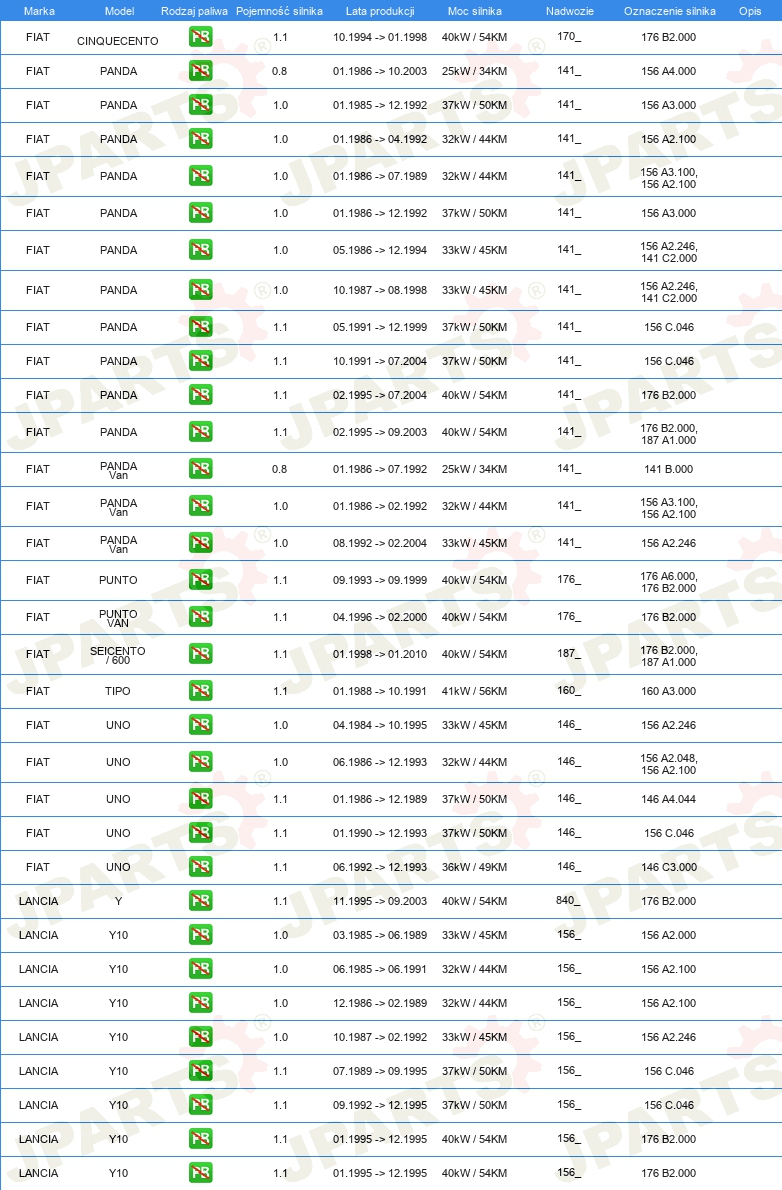Screen dimensions: 782x1190
Task: Click the fuel icon for PANDA 05.1986 -> 12.1994
Action: coord(200,250)
